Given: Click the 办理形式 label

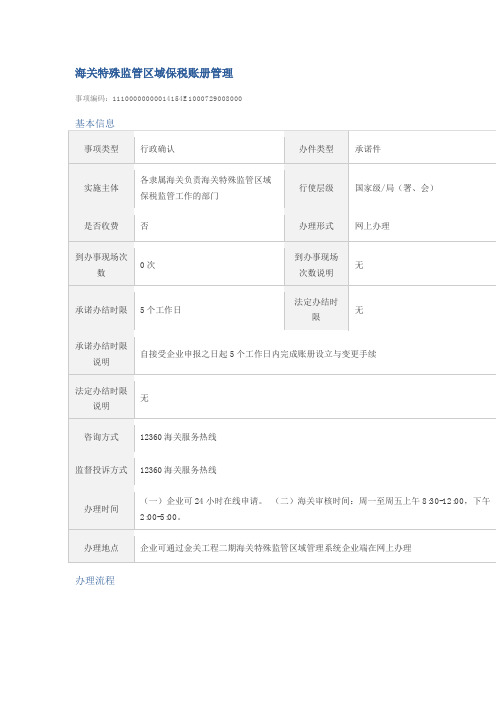Looking at the screenshot, I should tap(316, 226).
